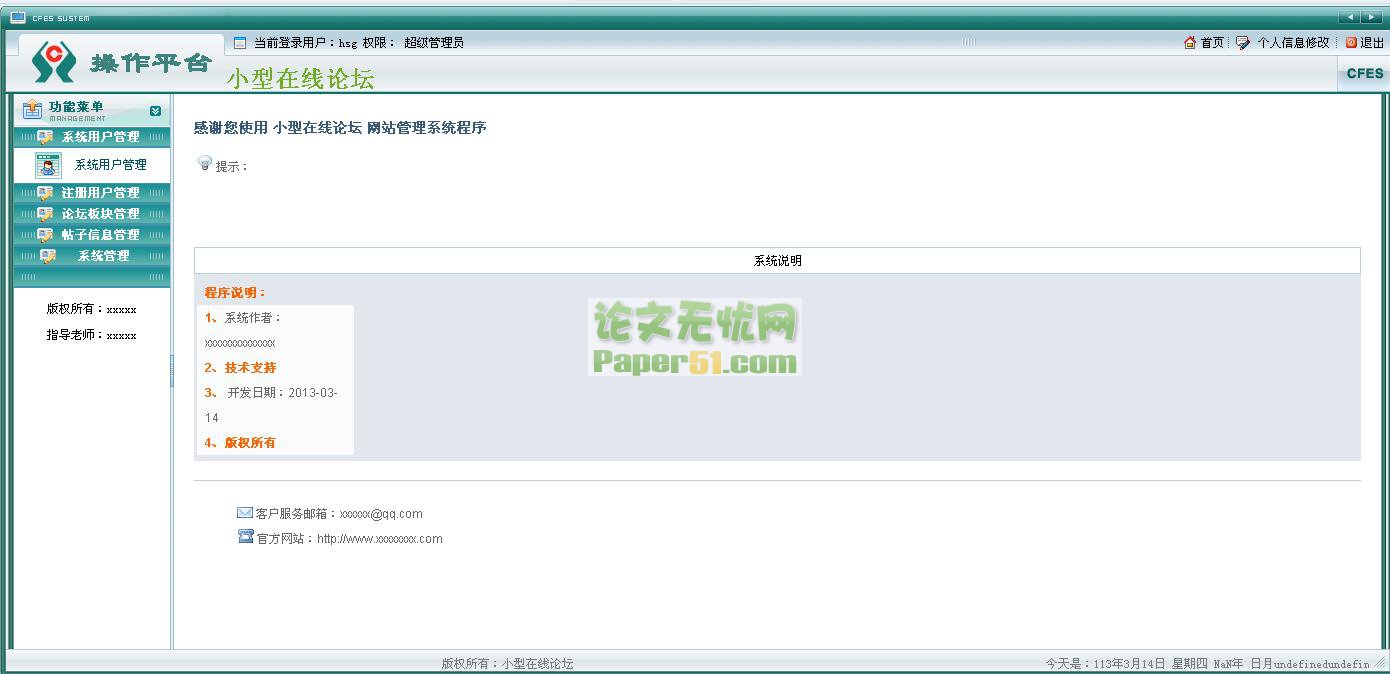Screen dimensions: 1390x674
Task: Click the 今天是 date in status bar
Action: 1208,664
